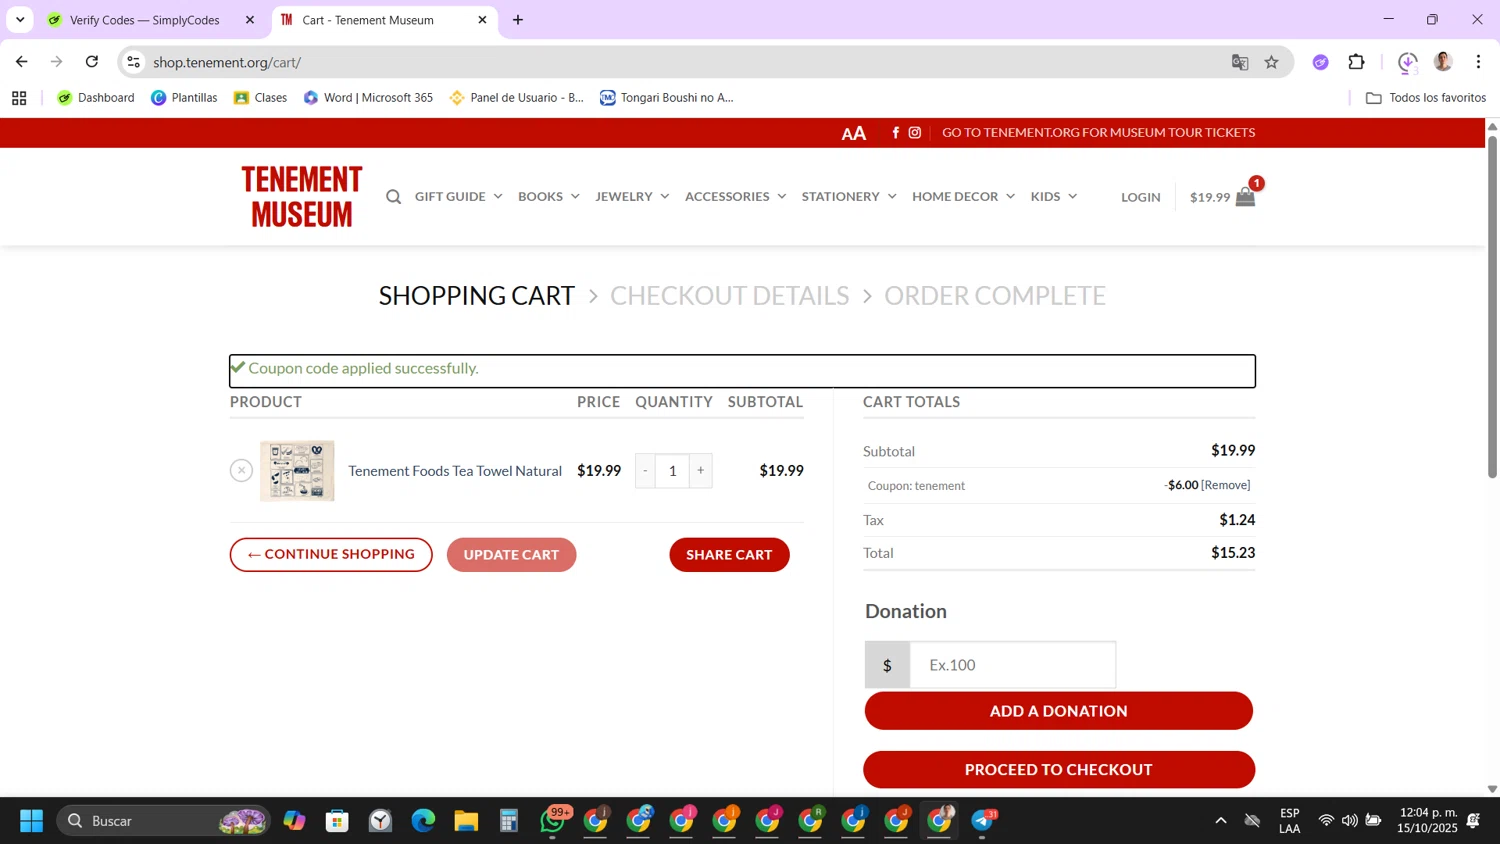Viewport: 1500px width, 844px height.
Task: Click CONTINUE SHOPPING button
Action: pyautogui.click(x=331, y=554)
